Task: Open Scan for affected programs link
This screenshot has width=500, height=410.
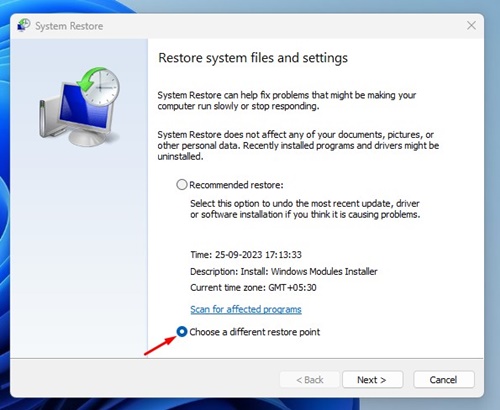Action: (x=246, y=309)
